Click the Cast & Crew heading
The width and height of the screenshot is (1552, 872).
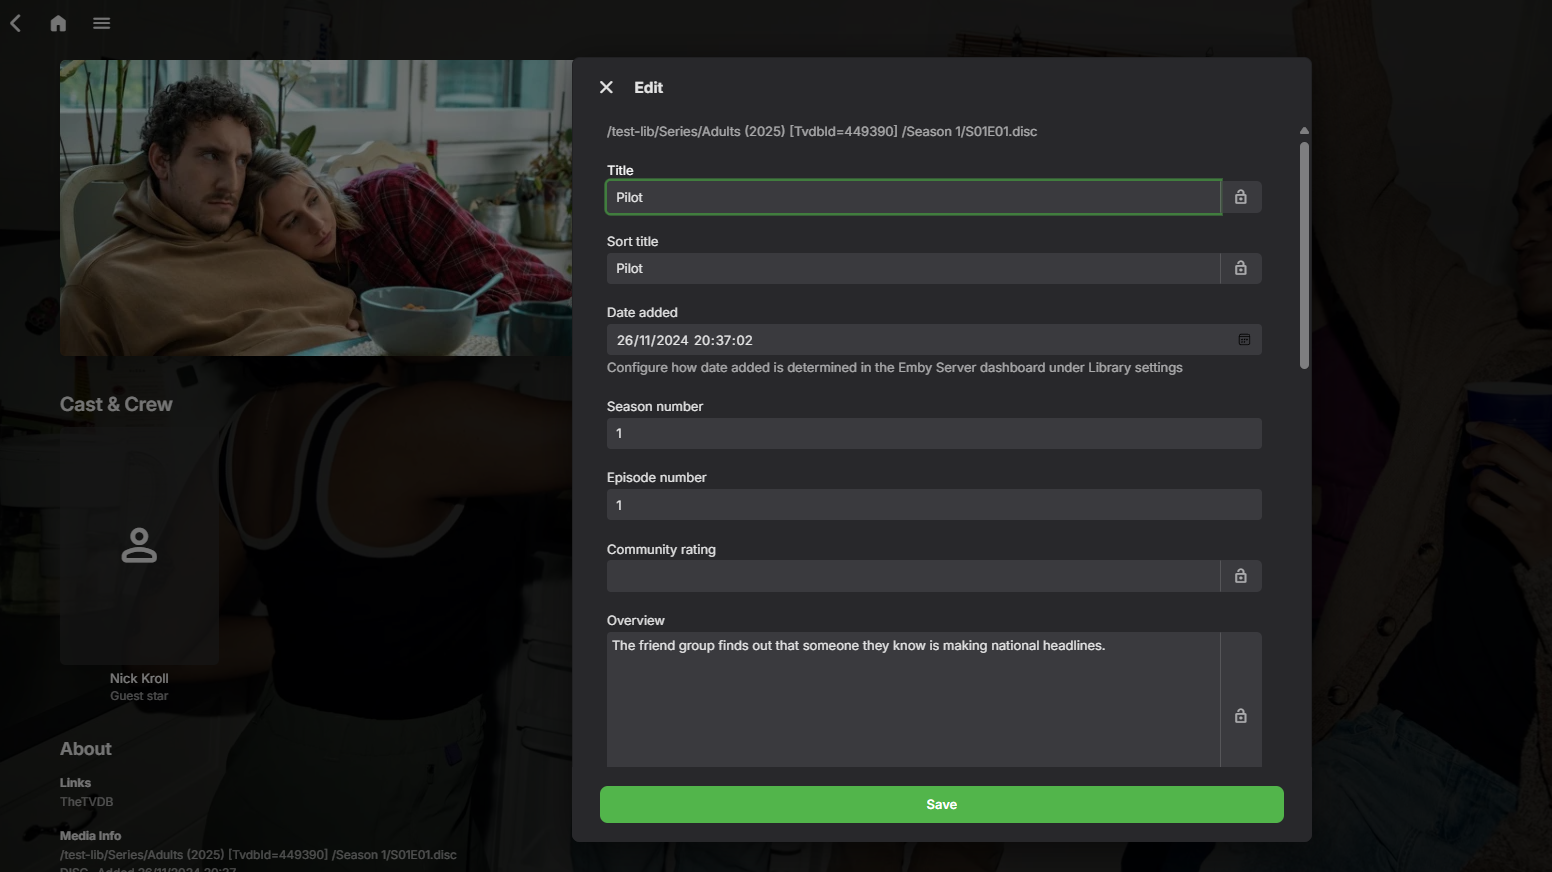(116, 404)
